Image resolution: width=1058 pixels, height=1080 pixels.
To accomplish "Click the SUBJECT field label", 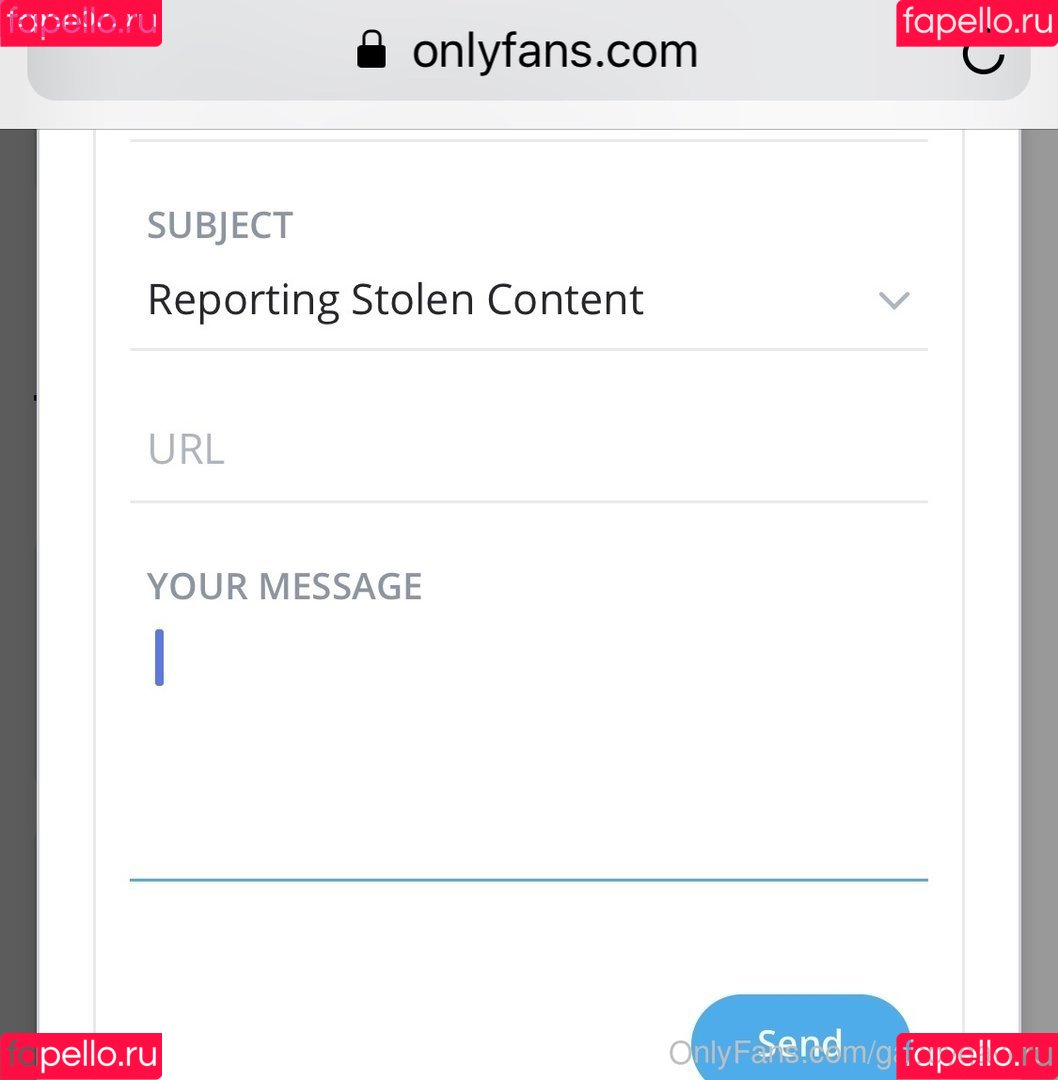I will click(x=220, y=226).
